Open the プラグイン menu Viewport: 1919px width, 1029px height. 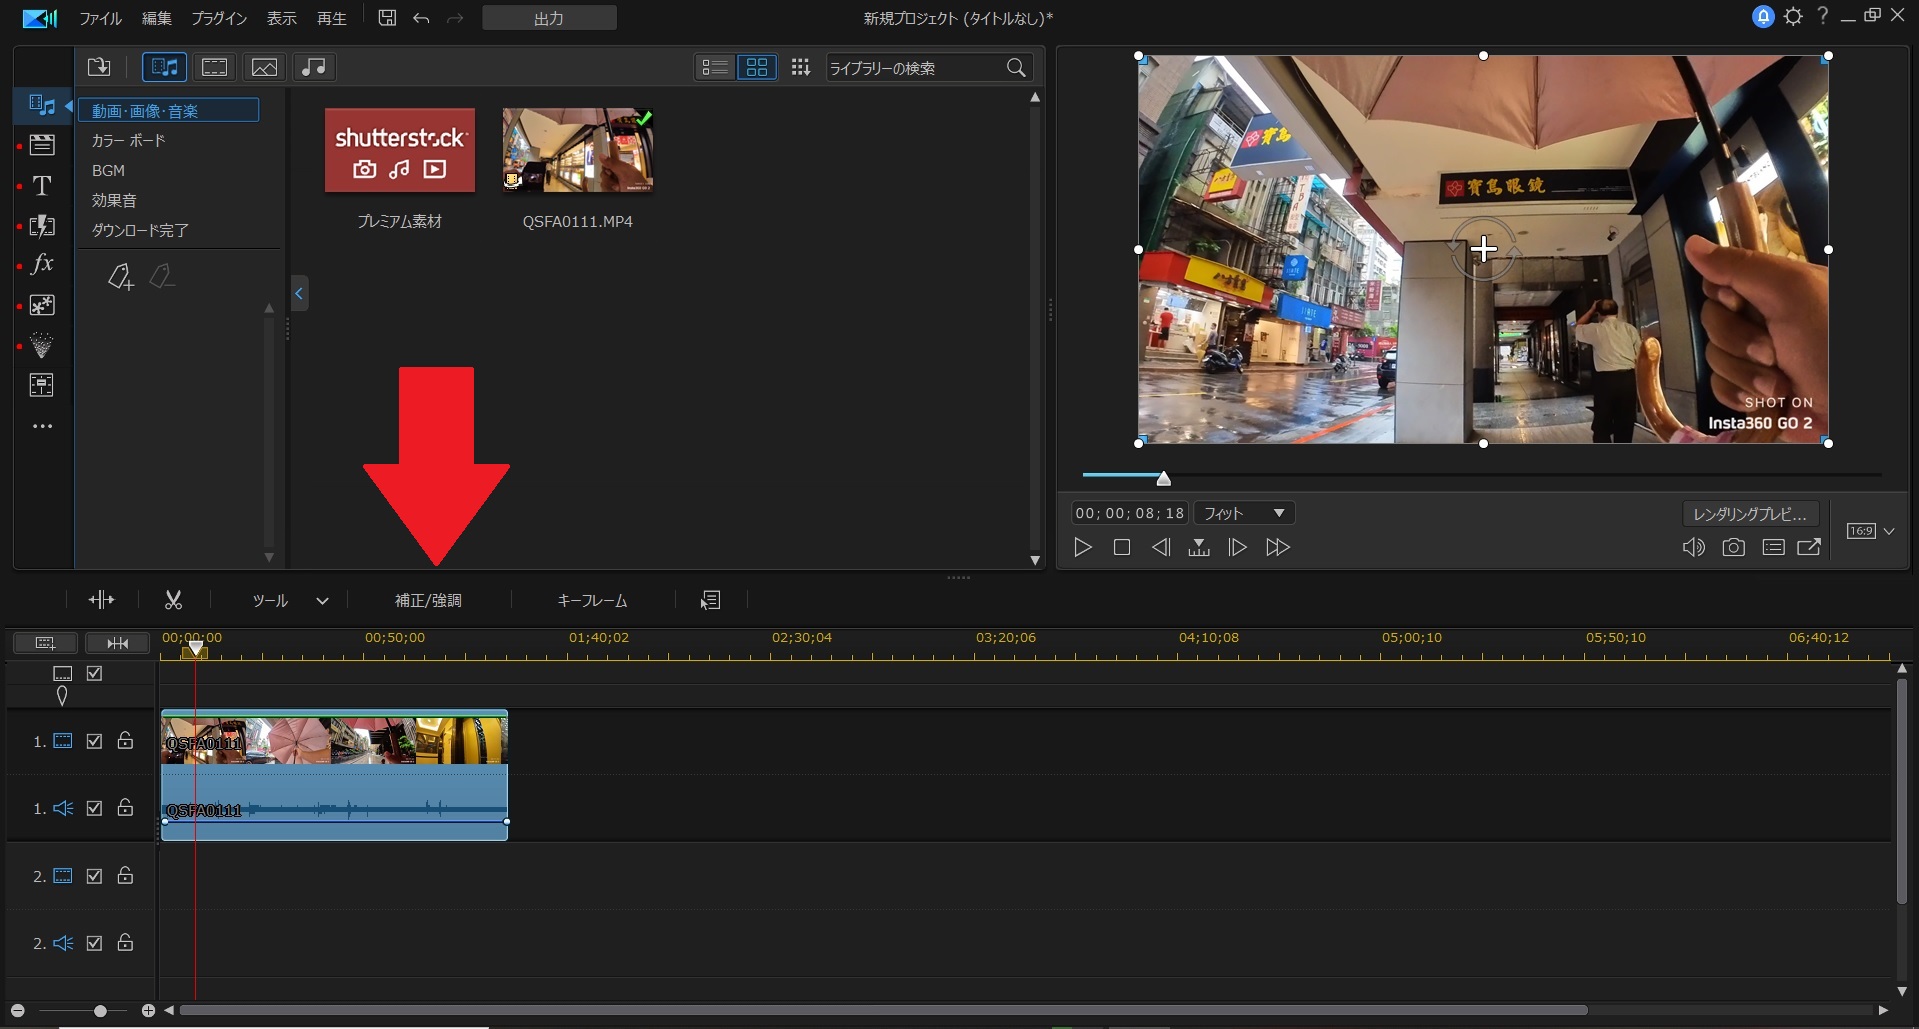click(219, 18)
